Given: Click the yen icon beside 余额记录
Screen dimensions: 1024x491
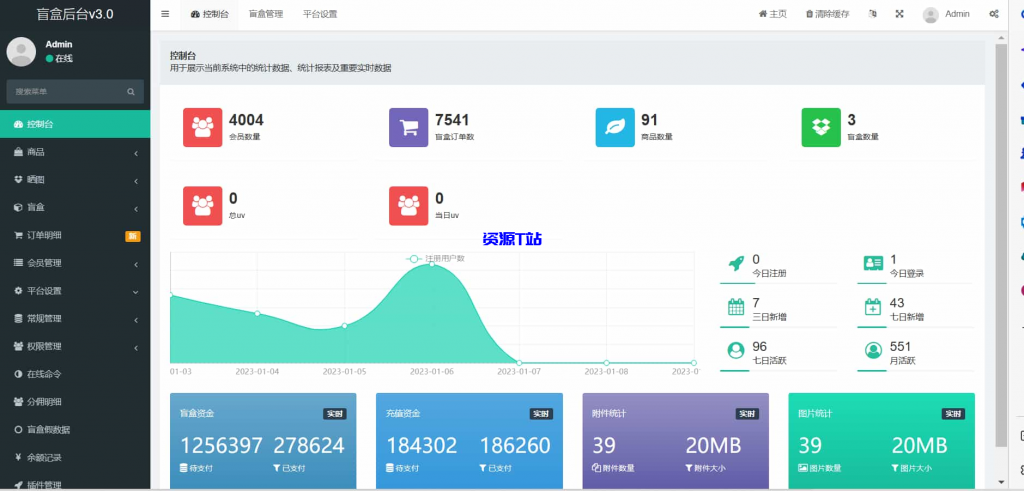Looking at the screenshot, I should [x=18, y=458].
